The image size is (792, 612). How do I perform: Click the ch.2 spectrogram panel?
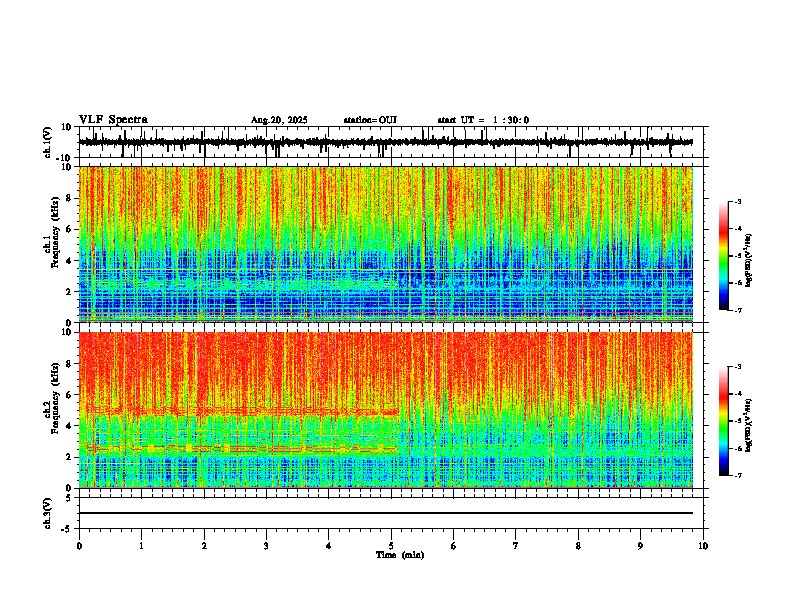click(x=385, y=410)
